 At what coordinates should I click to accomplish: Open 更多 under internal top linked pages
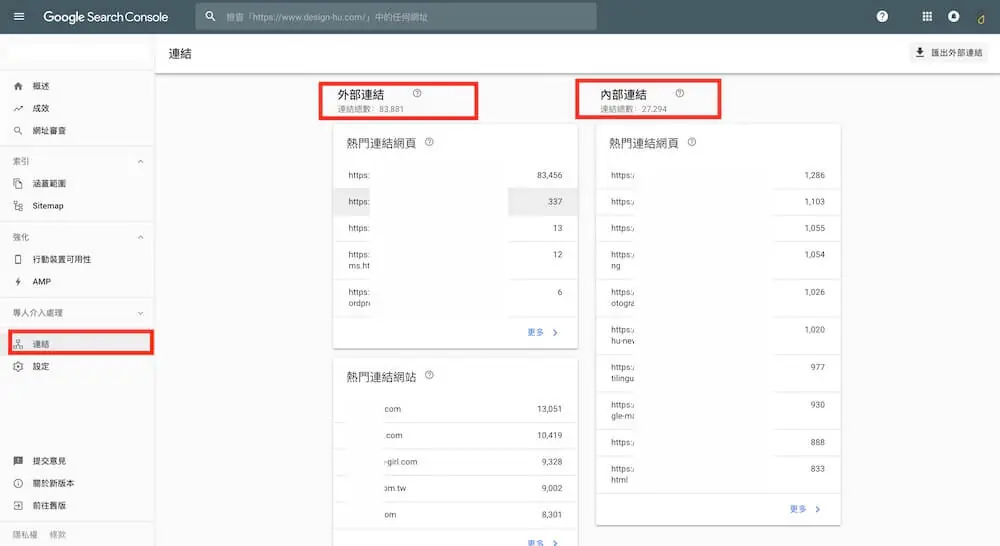pyautogui.click(x=805, y=509)
